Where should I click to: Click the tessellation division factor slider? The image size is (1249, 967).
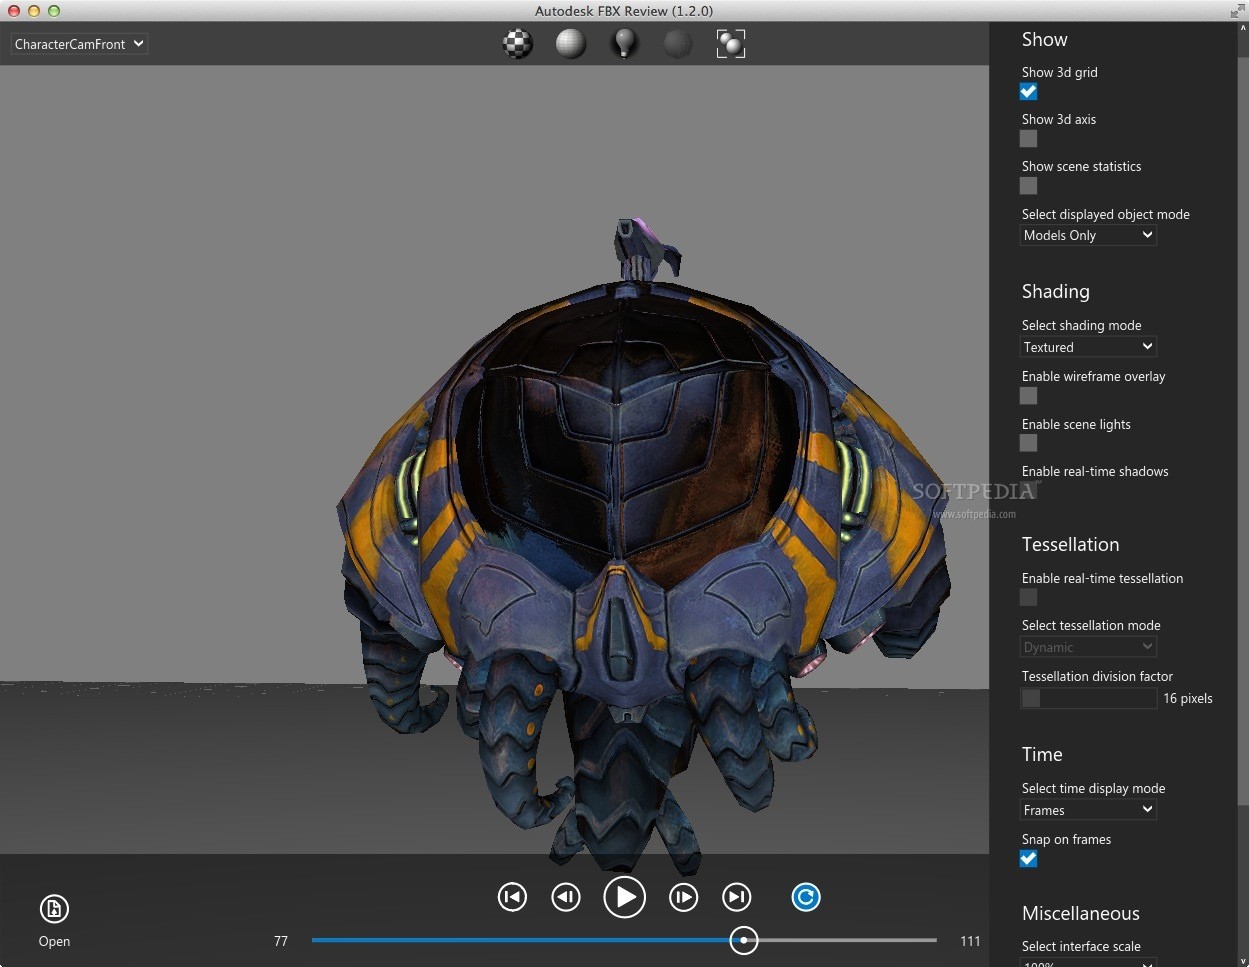pyautogui.click(x=1088, y=699)
